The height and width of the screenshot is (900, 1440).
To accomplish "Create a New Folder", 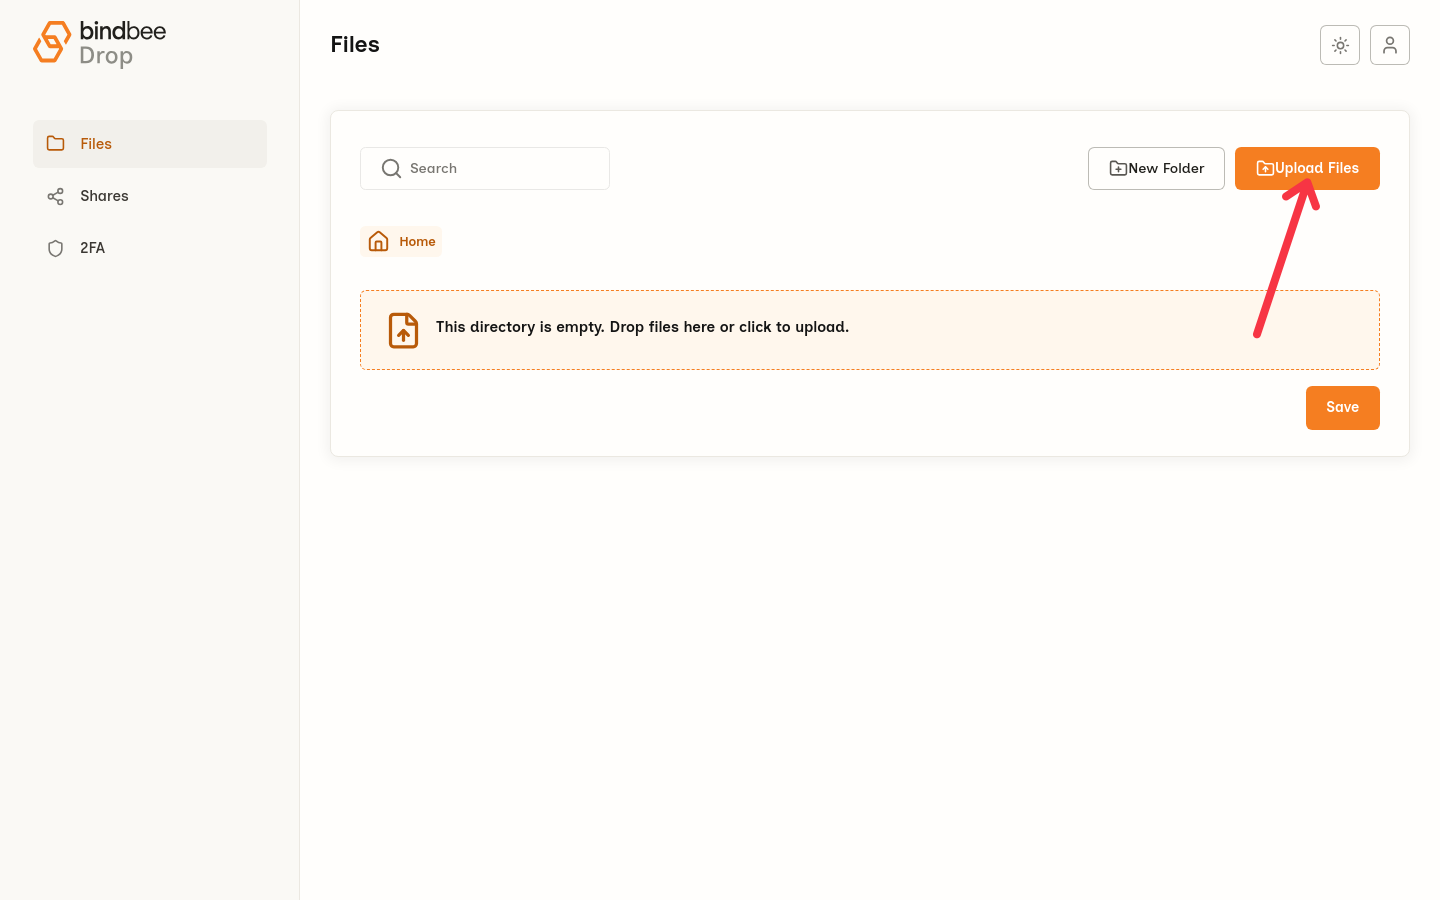I will pos(1156,168).
